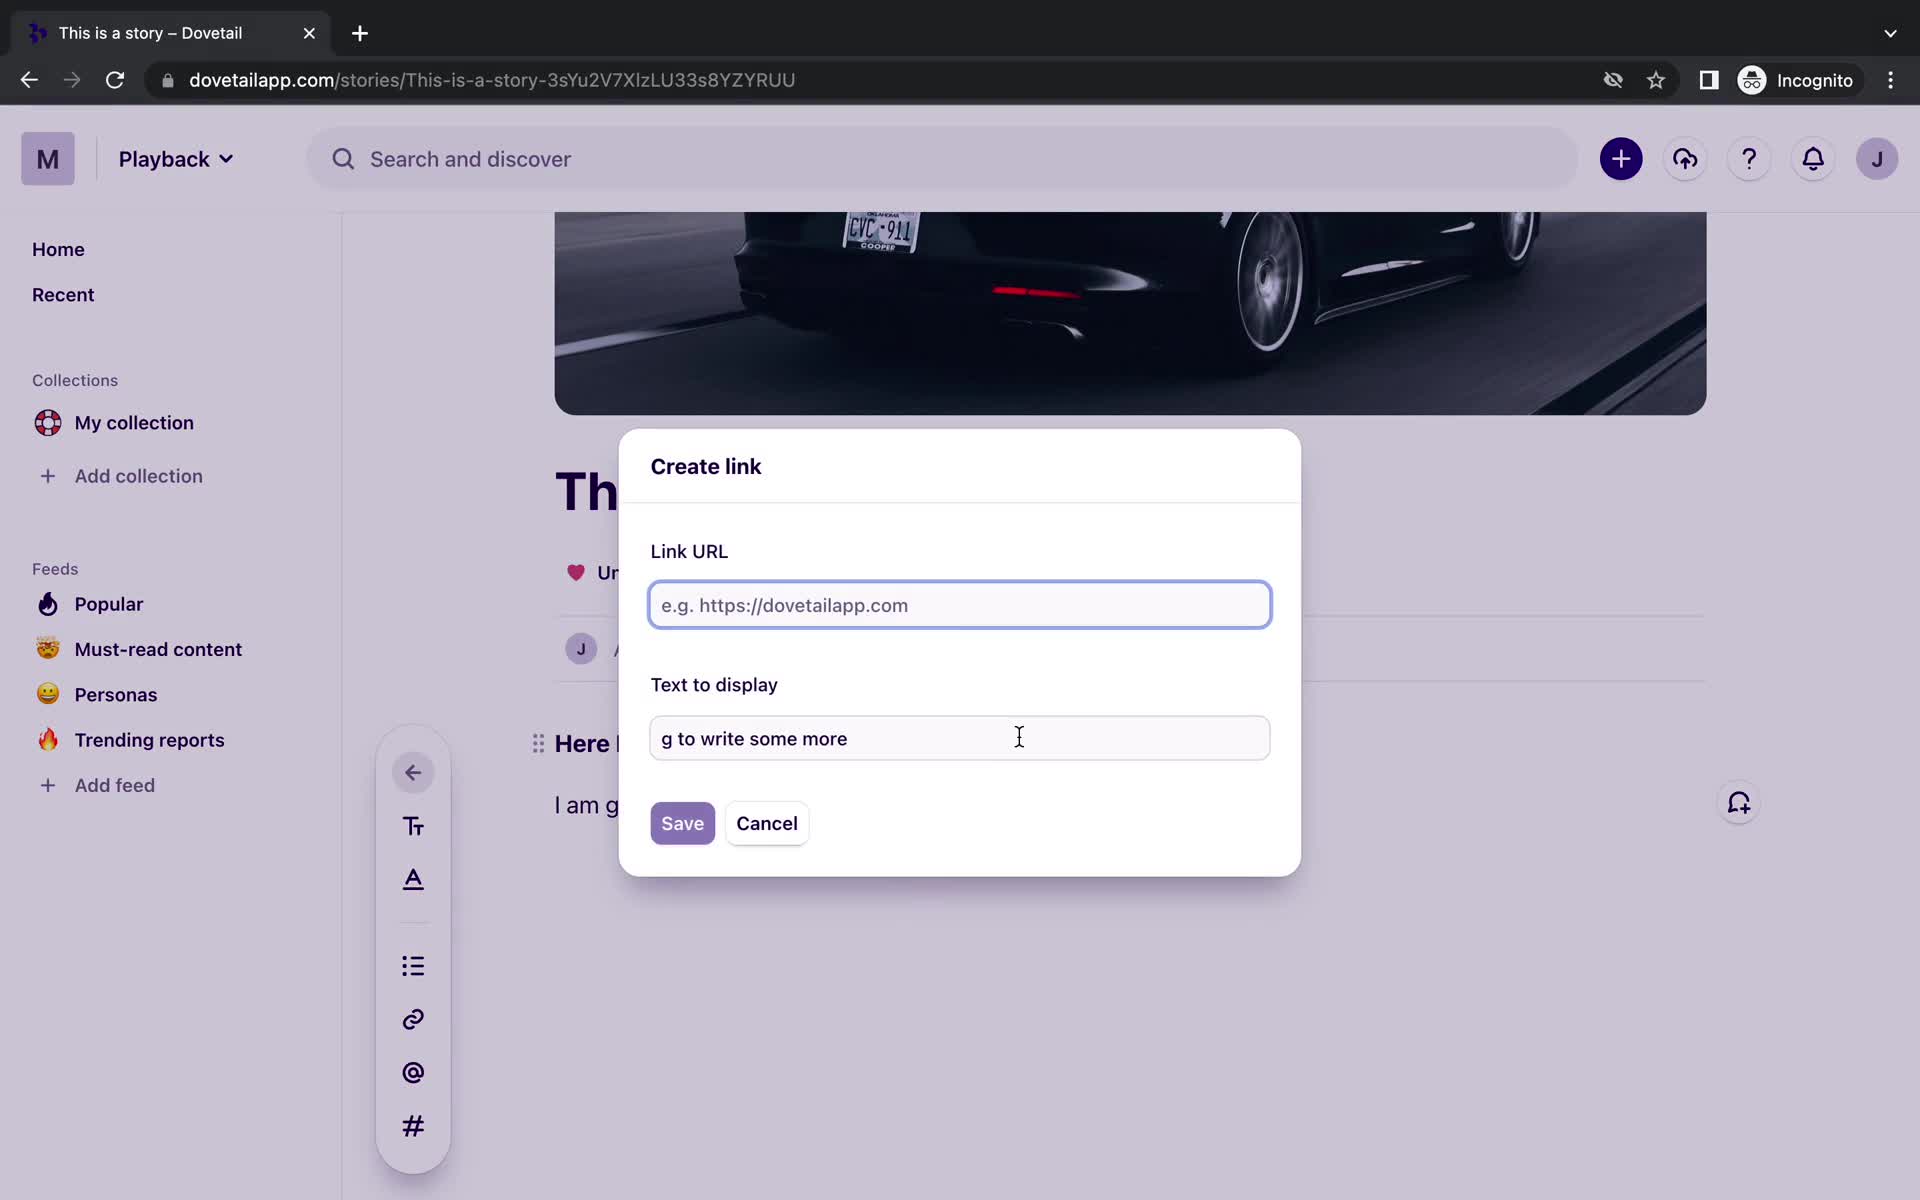Open My collection
This screenshot has height=1200, width=1920.
(x=134, y=423)
